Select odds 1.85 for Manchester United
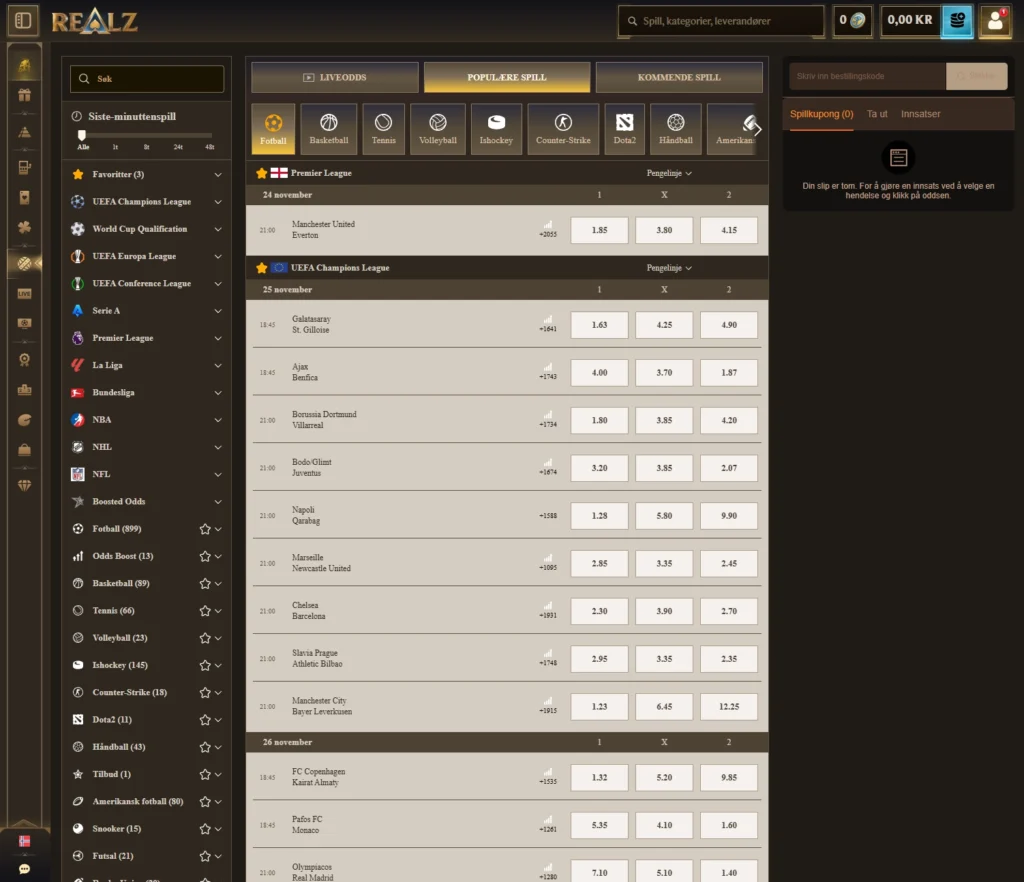1024x882 pixels. (x=599, y=230)
